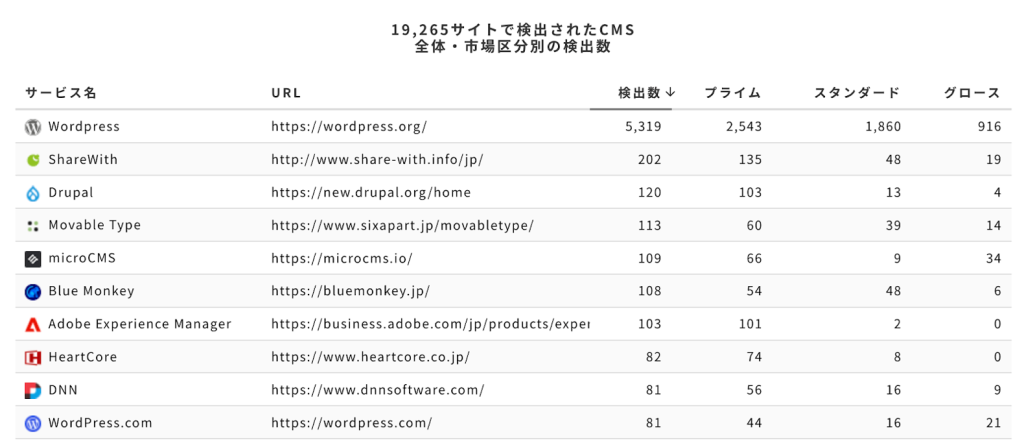This screenshot has width=1024, height=445.
Task: Click the green ShareWith icon
Action: click(32, 160)
